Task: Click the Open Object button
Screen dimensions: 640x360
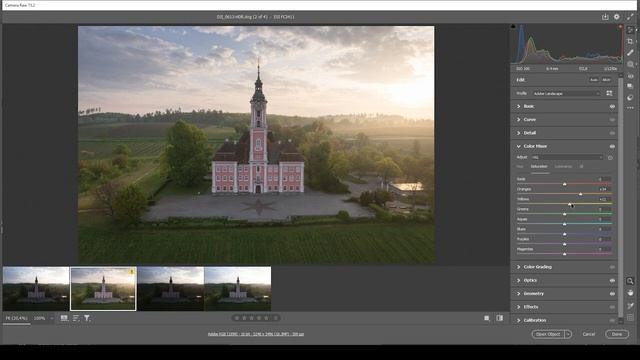Action: [x=548, y=334]
